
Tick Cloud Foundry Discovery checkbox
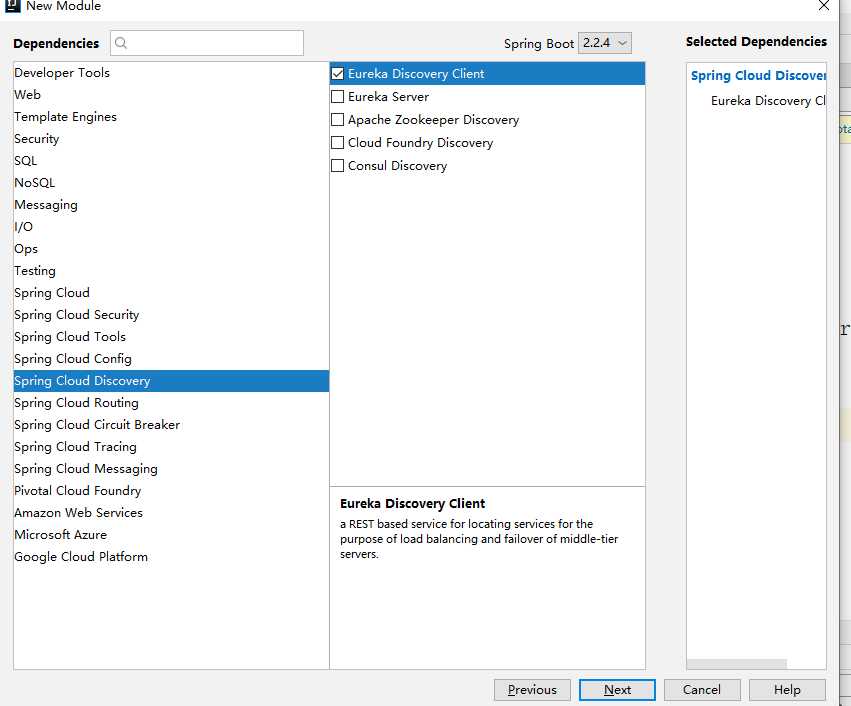[x=338, y=143]
